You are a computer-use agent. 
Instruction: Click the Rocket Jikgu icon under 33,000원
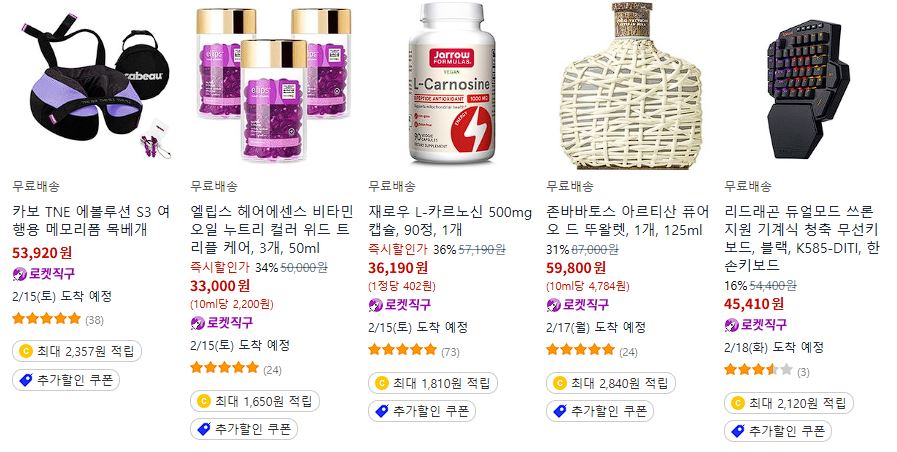coord(198,323)
